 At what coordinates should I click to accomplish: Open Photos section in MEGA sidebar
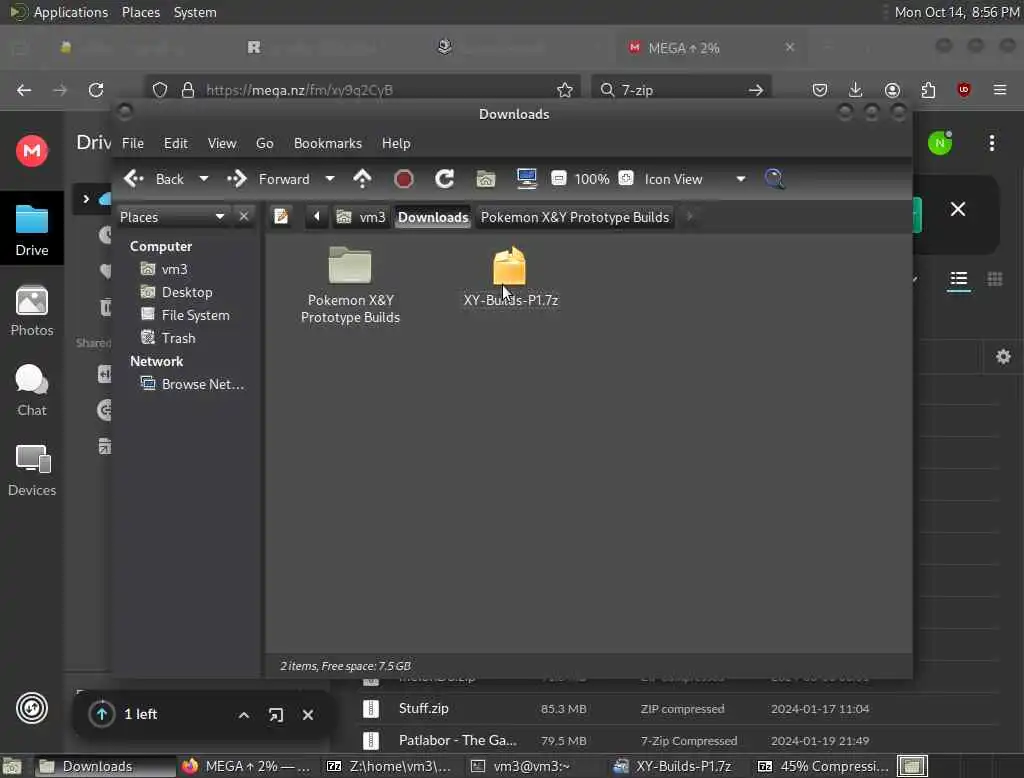point(31,311)
